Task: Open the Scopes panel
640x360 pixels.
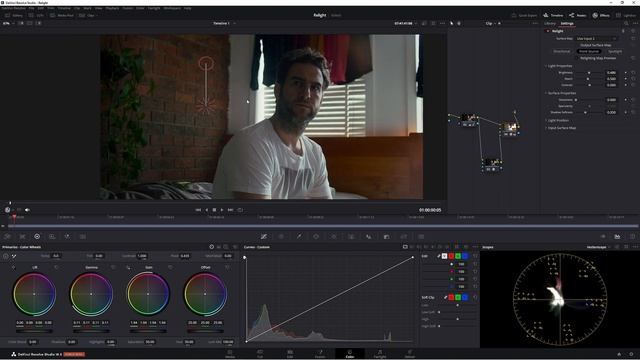Action: (x=617, y=236)
